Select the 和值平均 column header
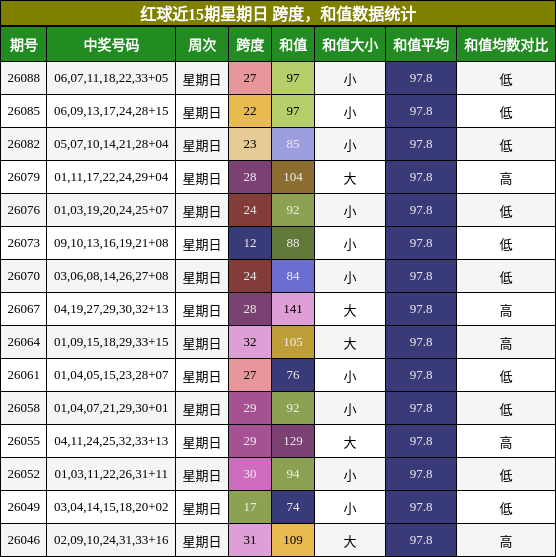 tap(421, 45)
